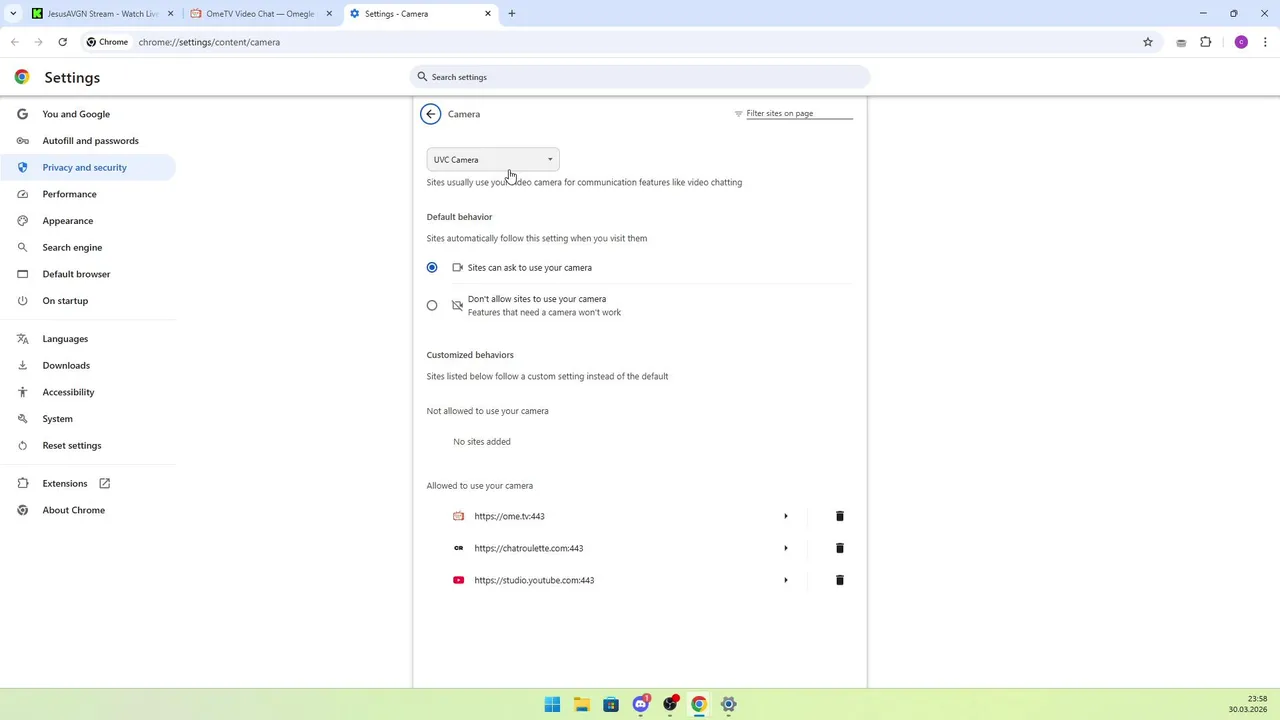Open the UVC Camera device dropdown

(x=493, y=160)
